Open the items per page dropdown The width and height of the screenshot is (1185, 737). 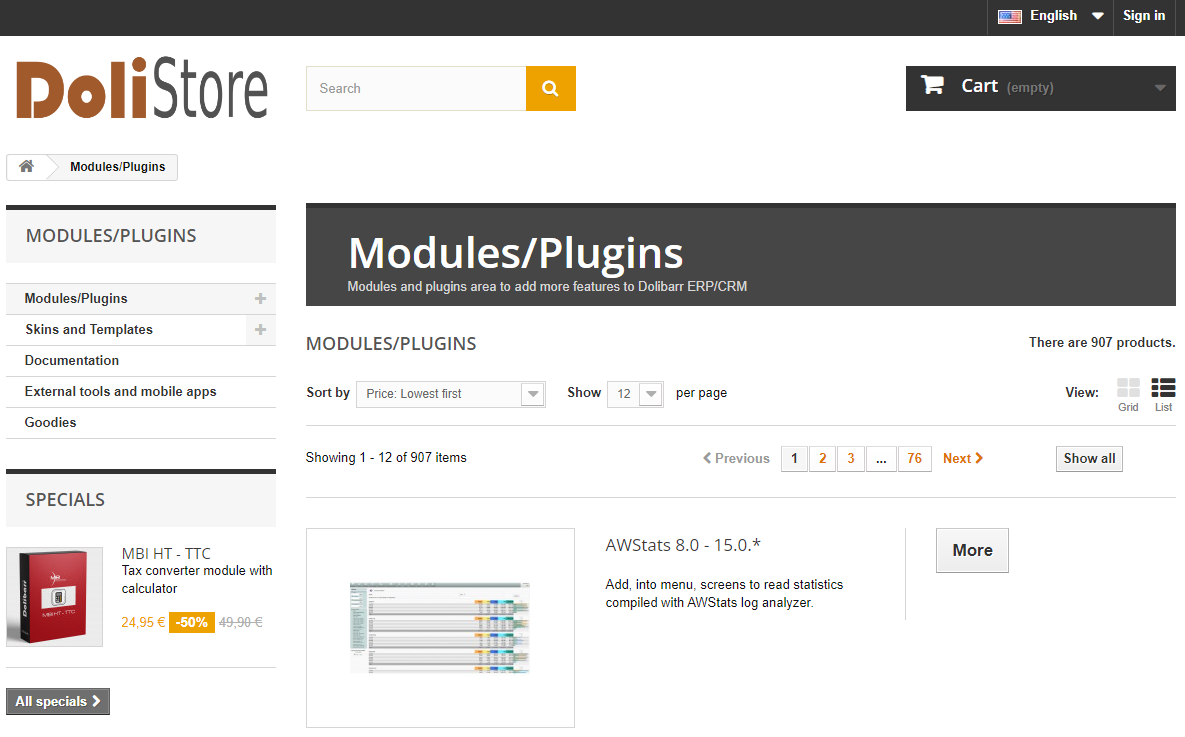[x=635, y=394]
